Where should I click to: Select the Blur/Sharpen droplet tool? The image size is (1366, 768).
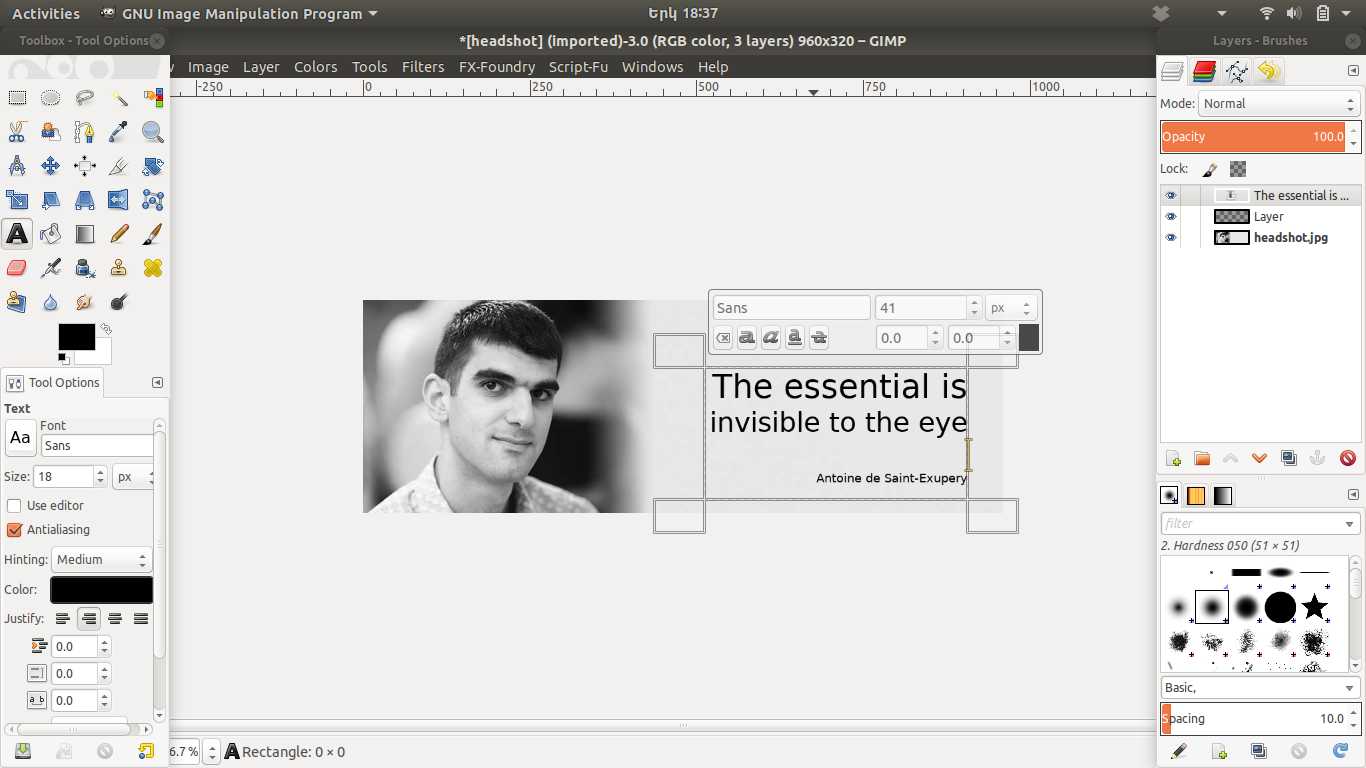pyautogui.click(x=51, y=302)
